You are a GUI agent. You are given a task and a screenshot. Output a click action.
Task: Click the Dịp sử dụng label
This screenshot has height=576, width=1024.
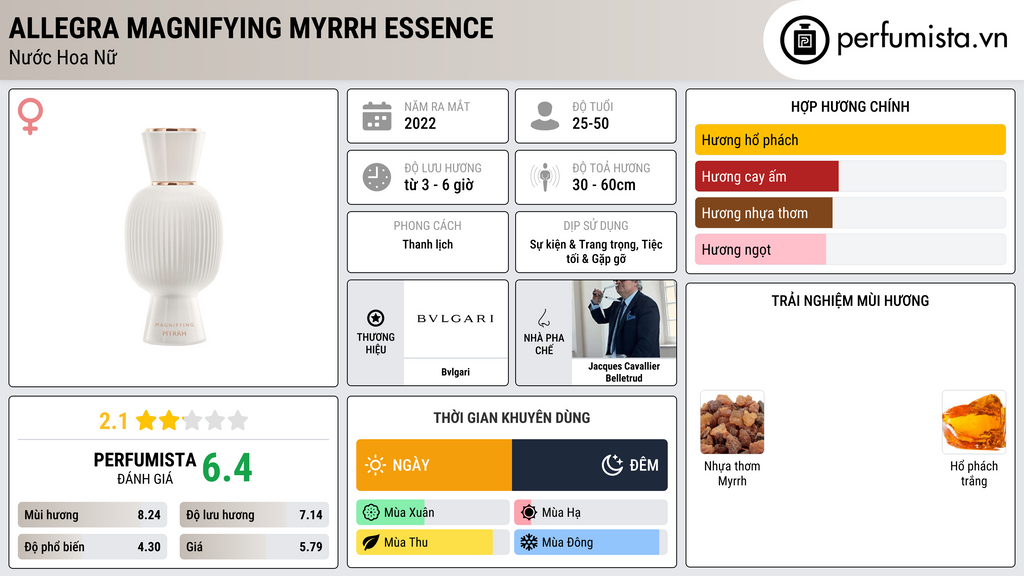[x=596, y=225]
